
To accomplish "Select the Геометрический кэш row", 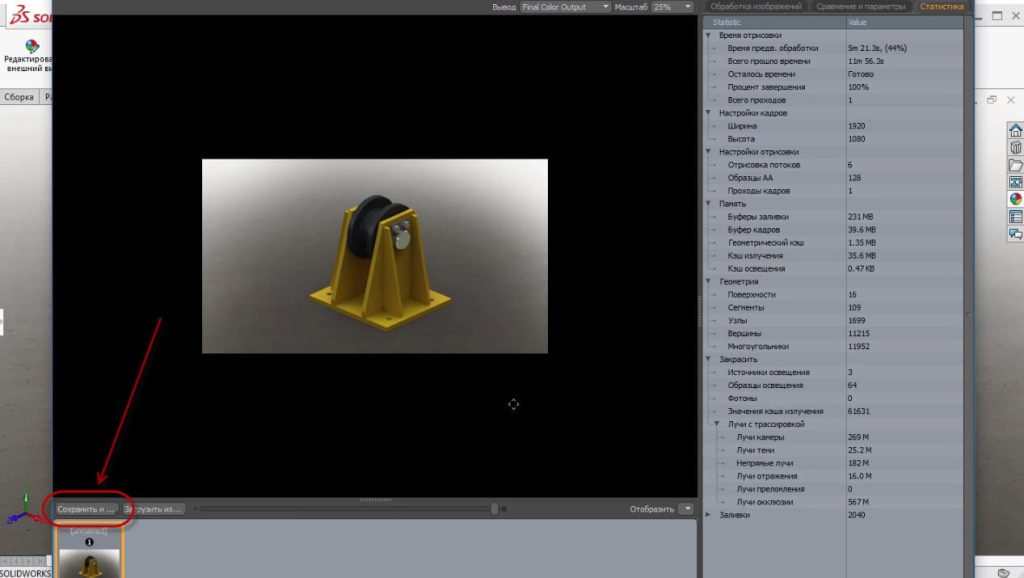I will pyautogui.click(x=833, y=242).
